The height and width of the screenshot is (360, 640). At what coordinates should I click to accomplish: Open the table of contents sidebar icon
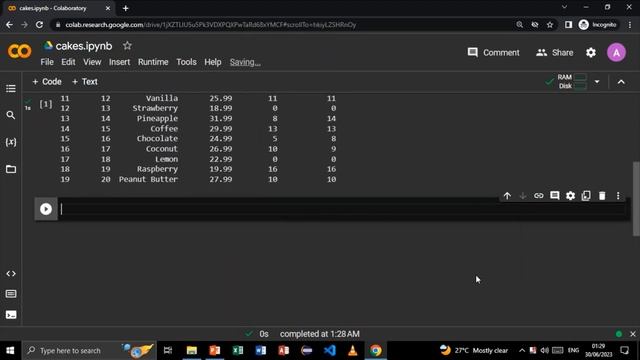point(11,89)
